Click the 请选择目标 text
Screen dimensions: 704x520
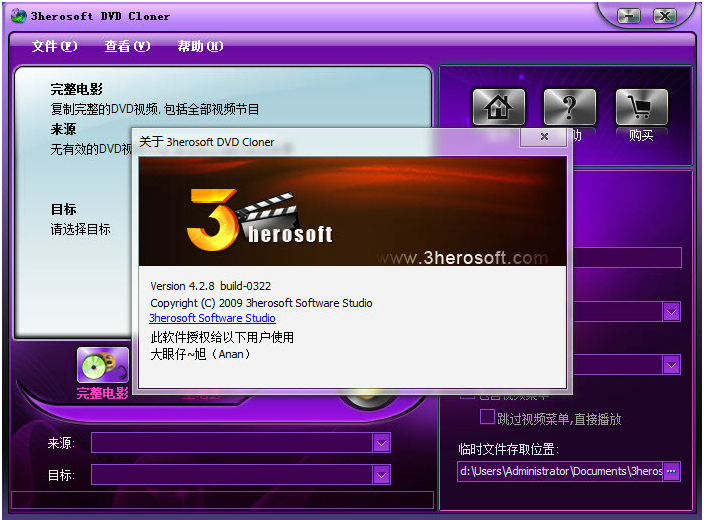[80, 229]
